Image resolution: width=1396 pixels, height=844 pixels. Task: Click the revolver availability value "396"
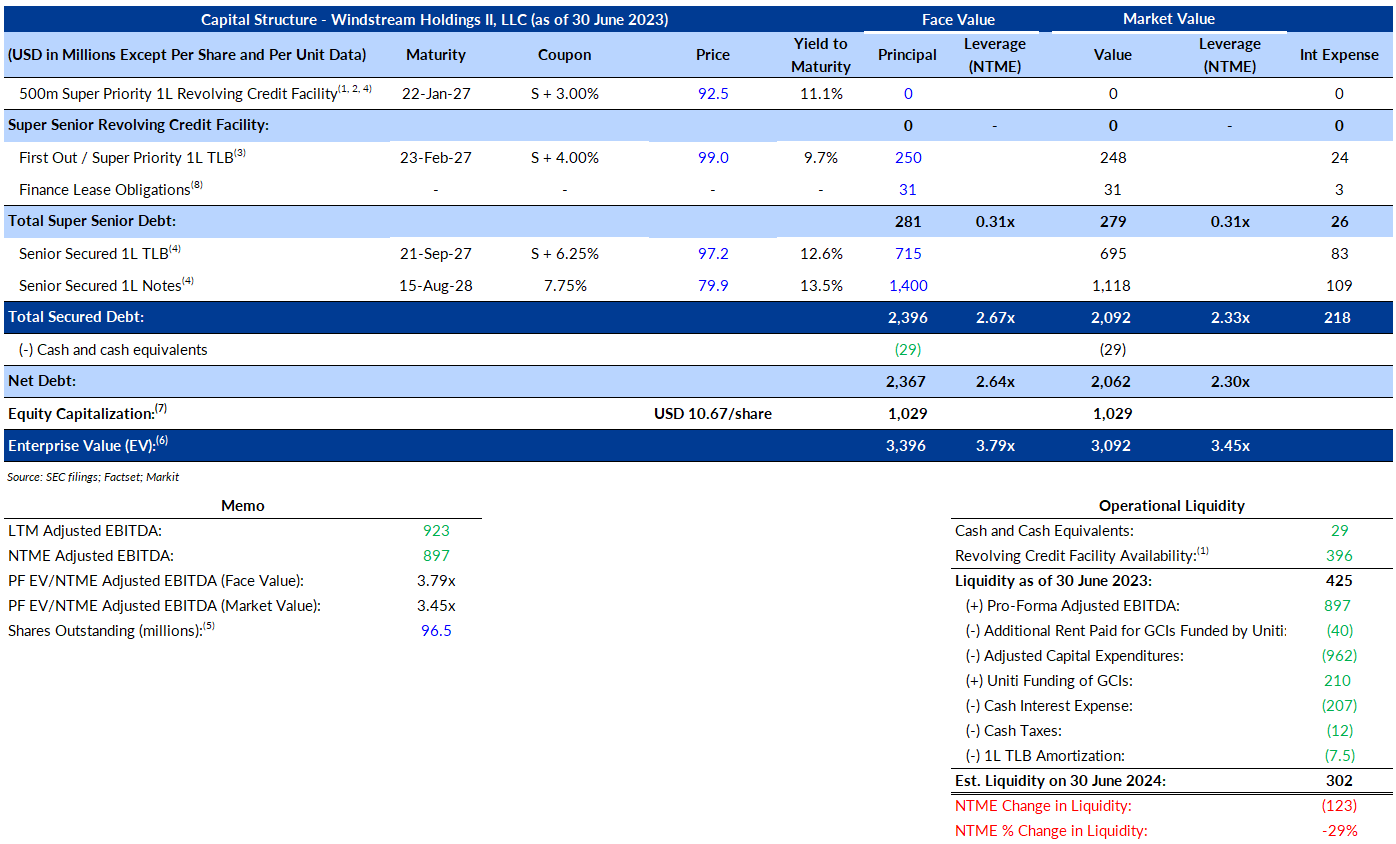pos(1340,556)
